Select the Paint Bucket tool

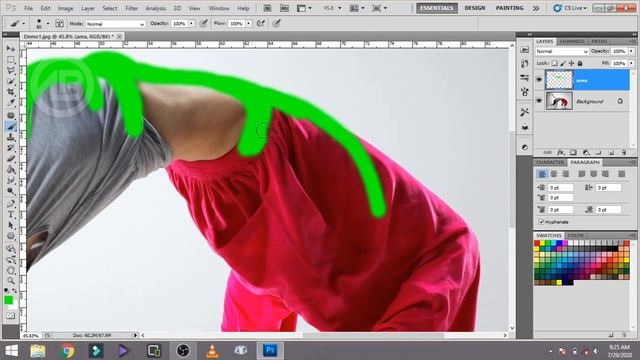[x=11, y=169]
